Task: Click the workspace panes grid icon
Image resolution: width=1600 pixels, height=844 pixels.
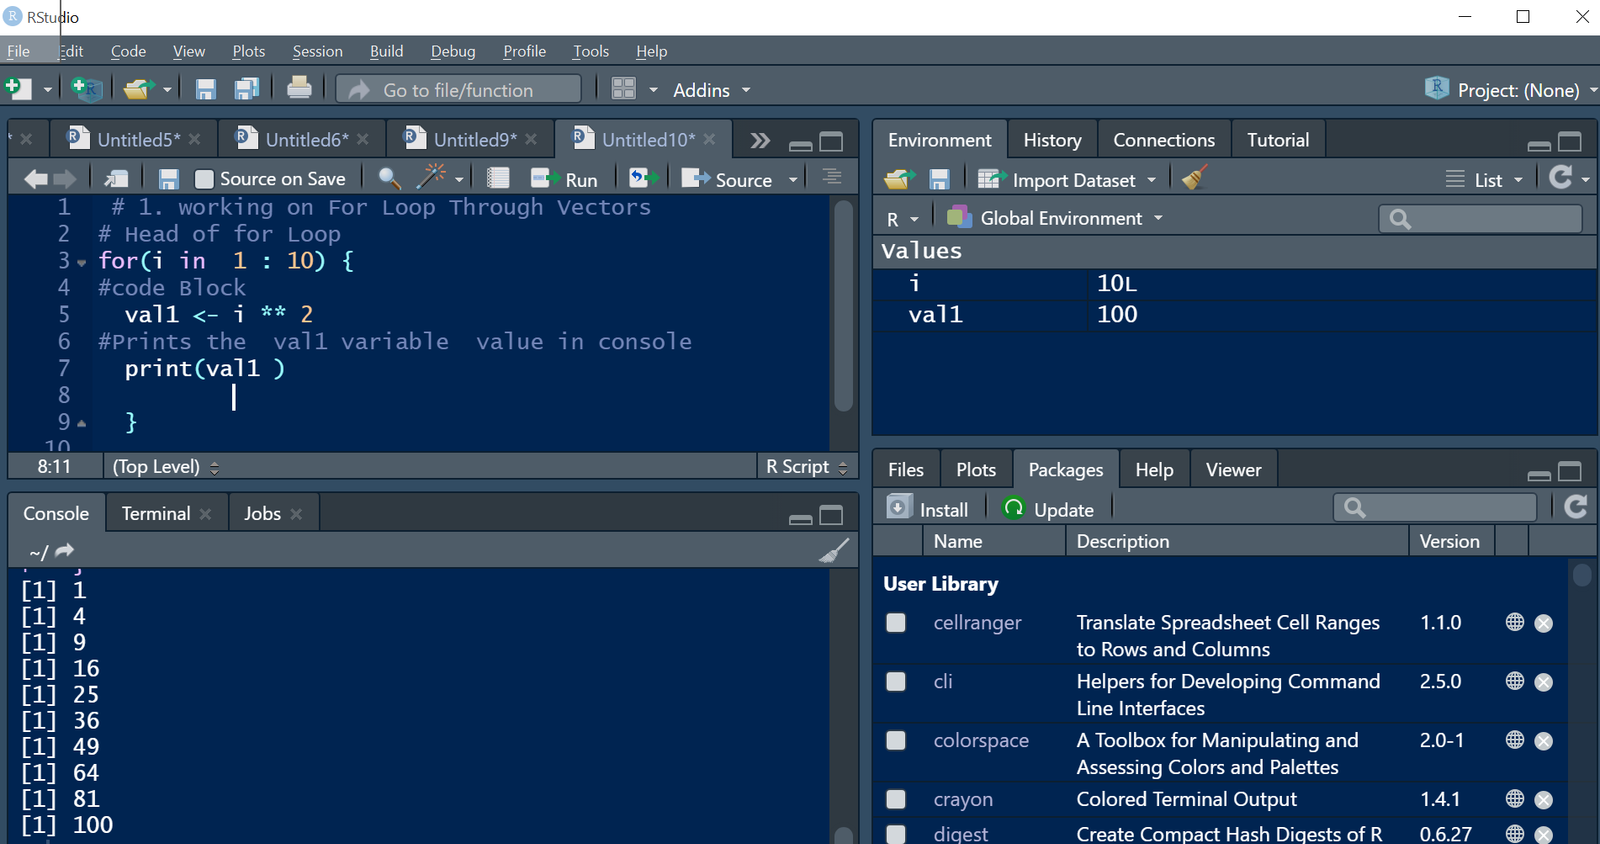Action: 624,89
